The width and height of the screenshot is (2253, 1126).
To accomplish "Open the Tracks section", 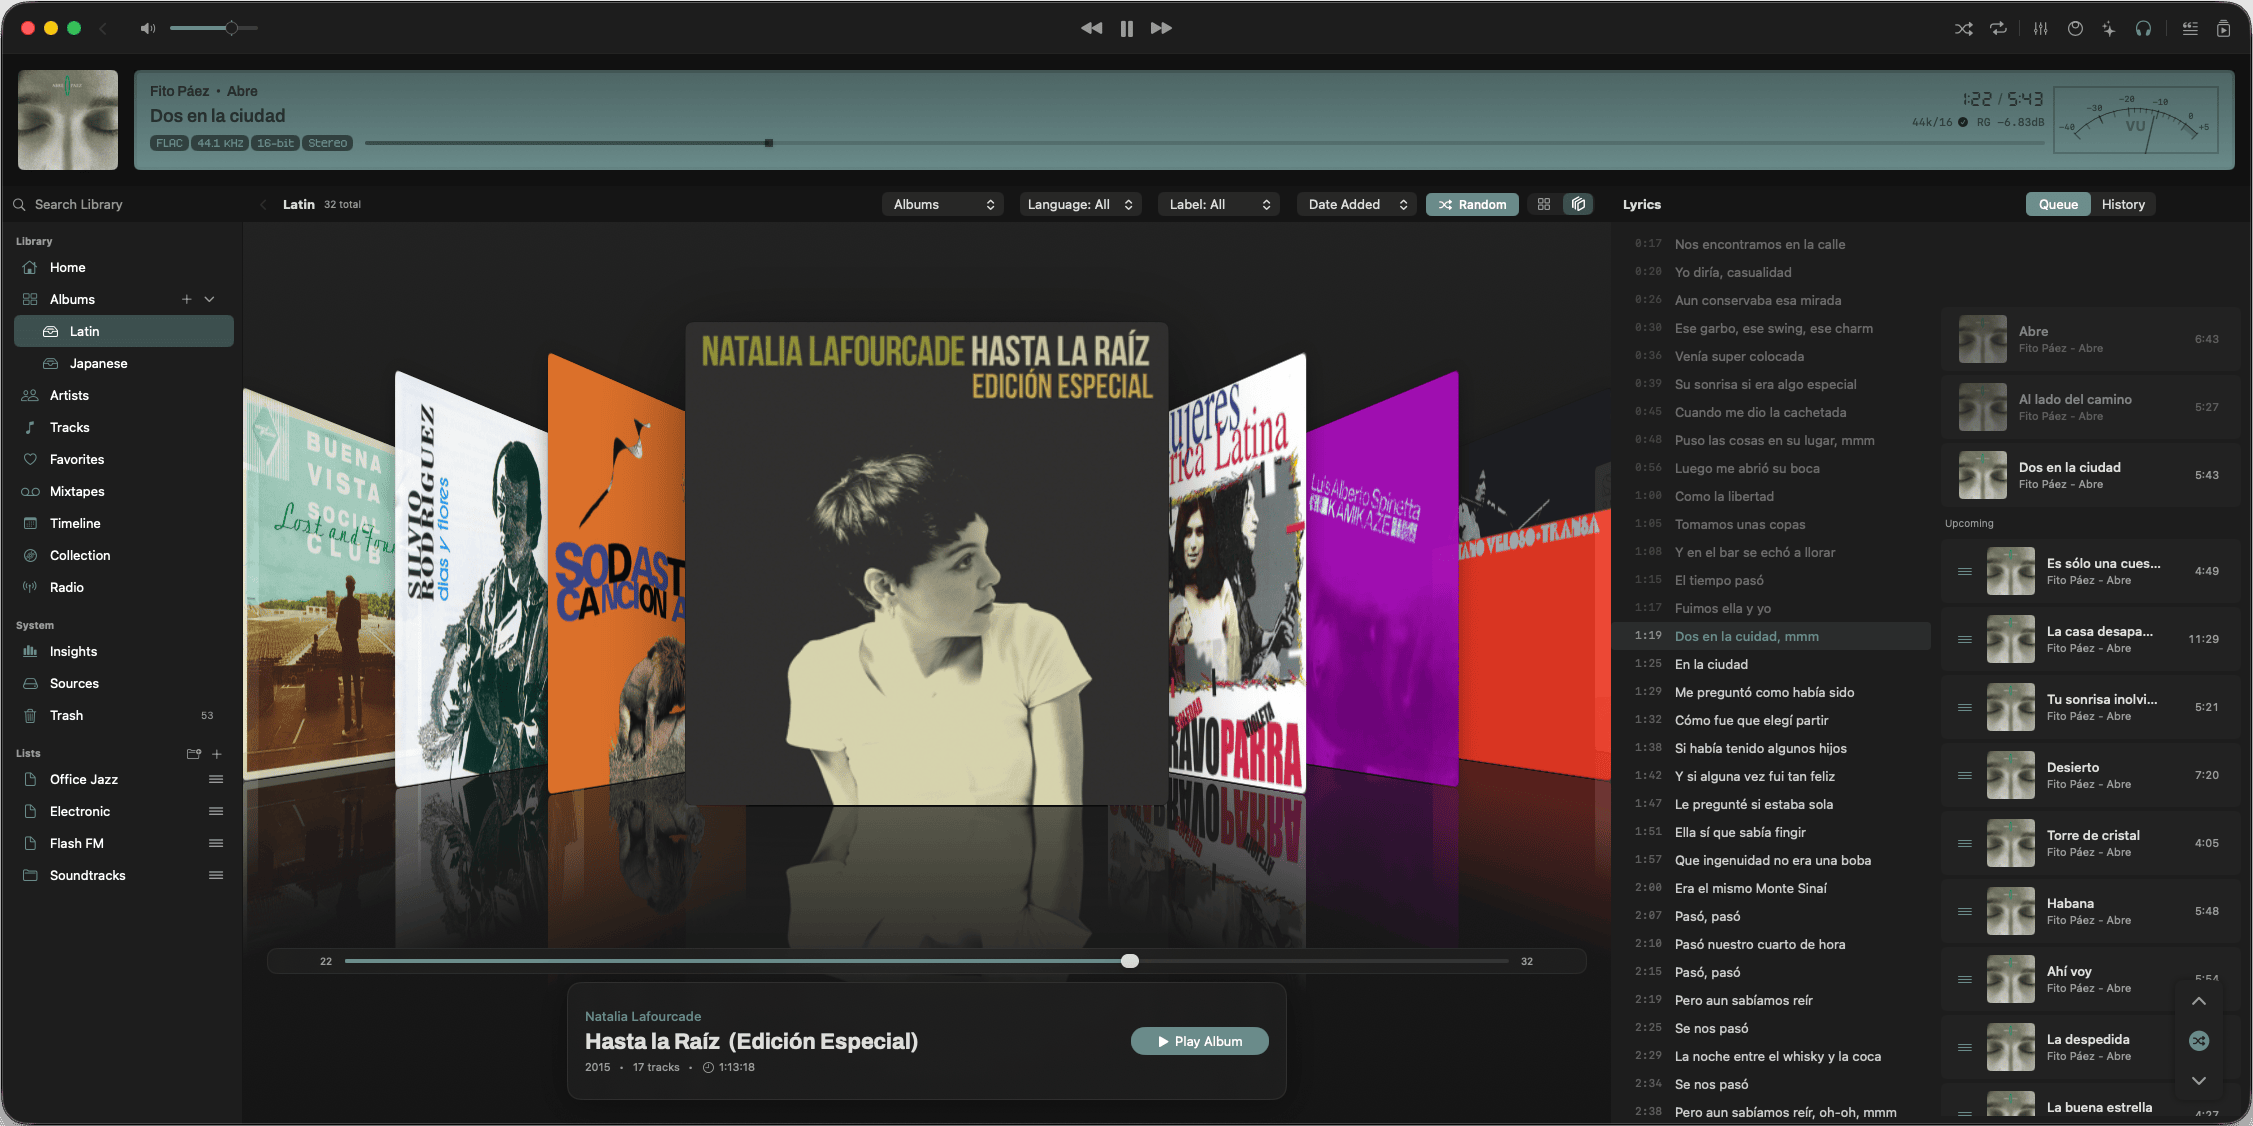I will (x=123, y=428).
